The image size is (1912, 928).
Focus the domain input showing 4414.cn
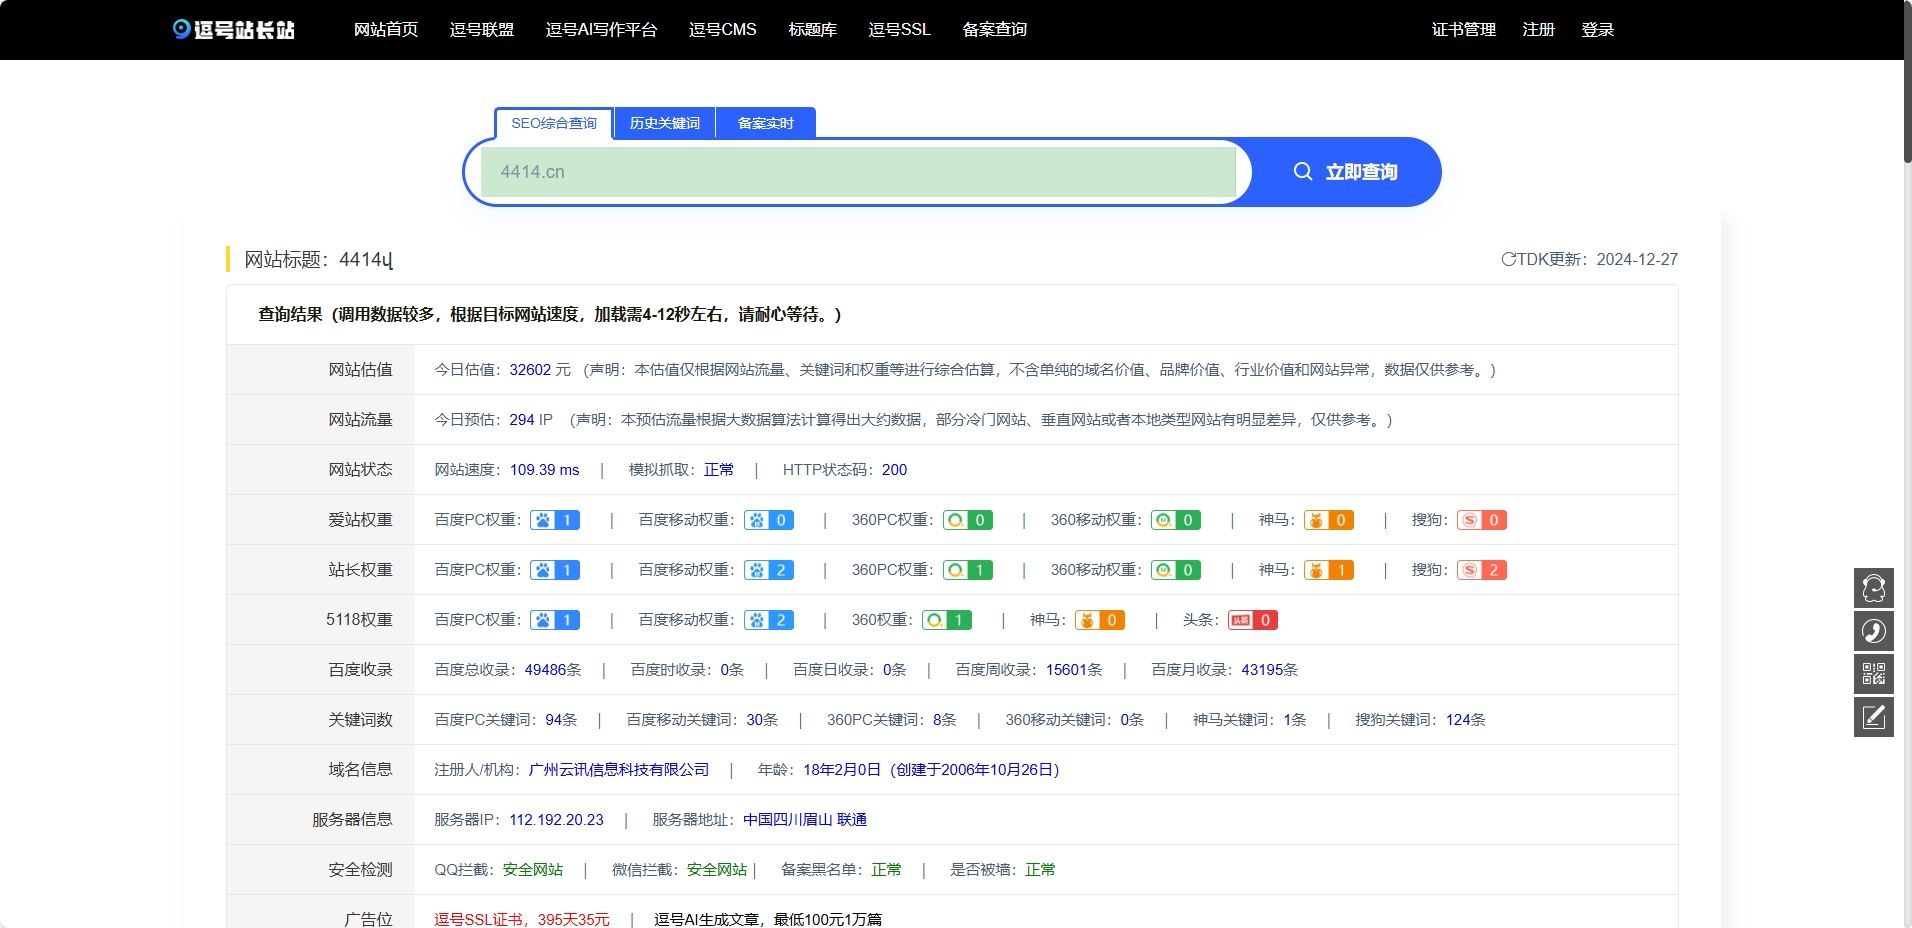[x=858, y=172]
